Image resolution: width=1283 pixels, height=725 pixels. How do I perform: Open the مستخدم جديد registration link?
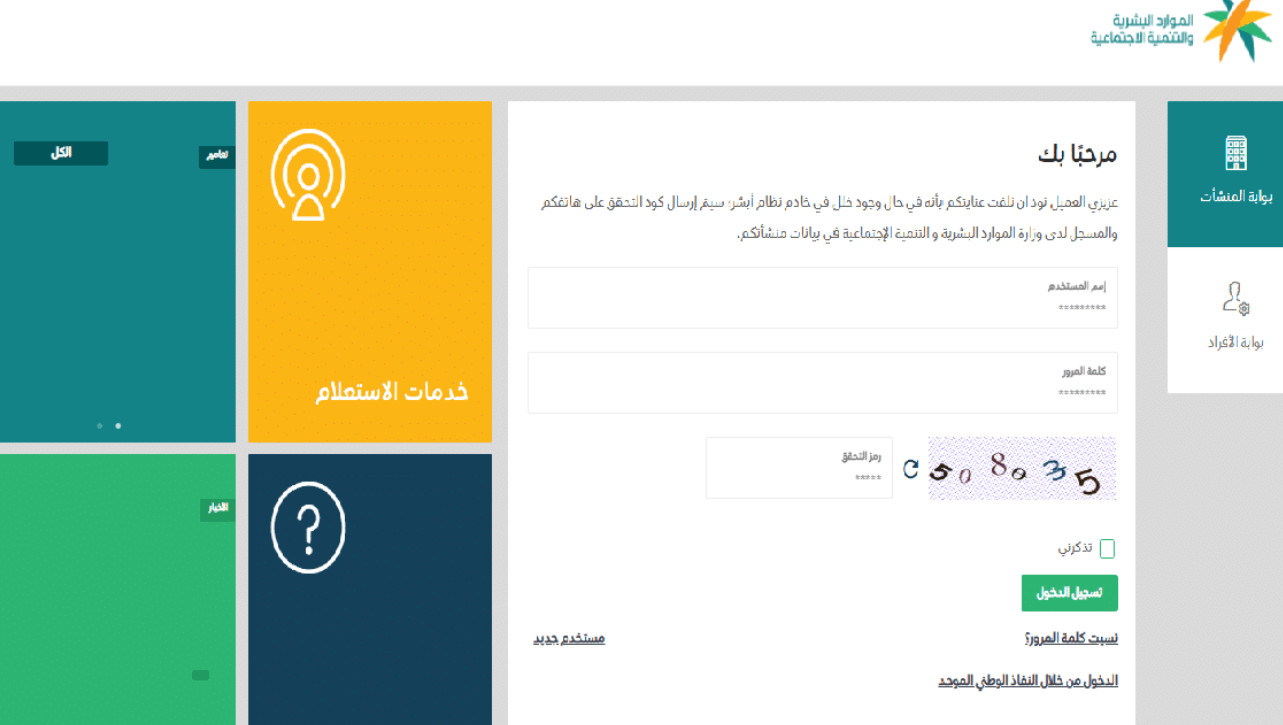(x=569, y=639)
